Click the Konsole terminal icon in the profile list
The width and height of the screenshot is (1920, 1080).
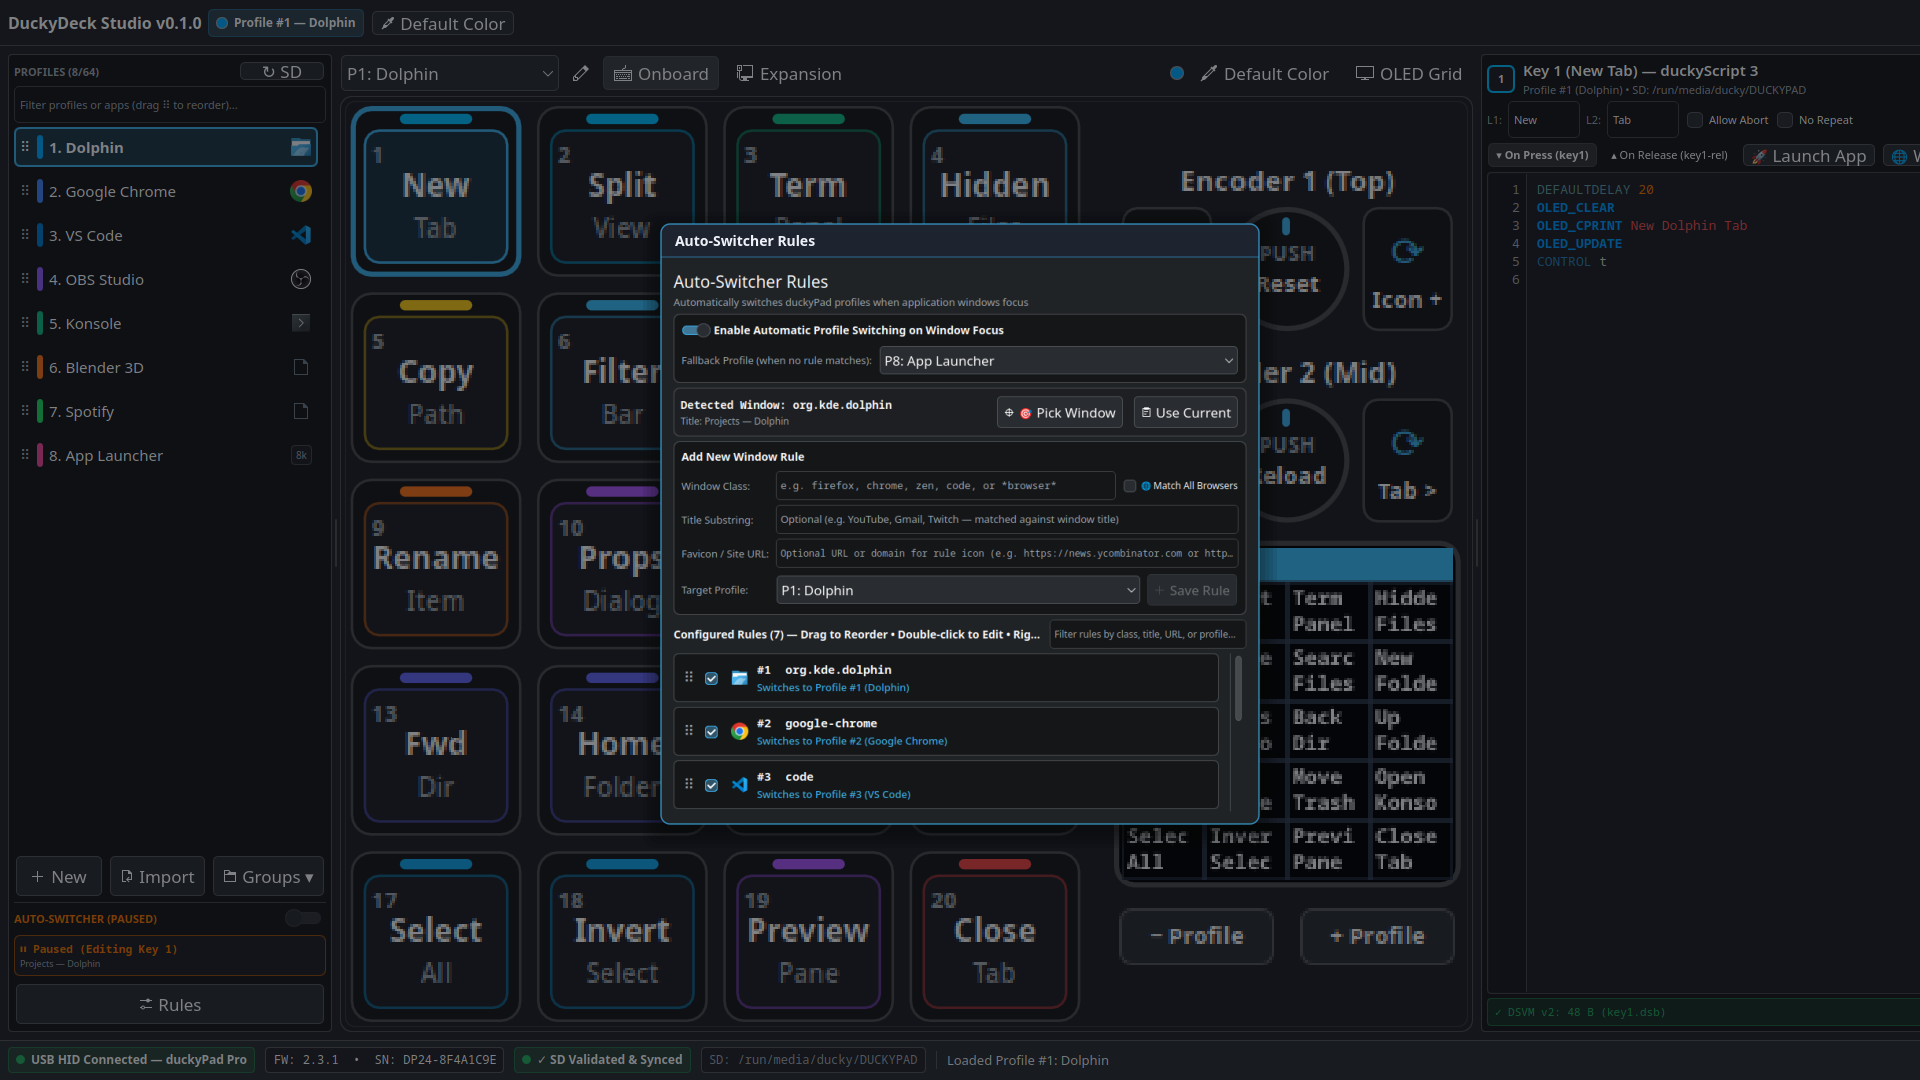tap(300, 323)
